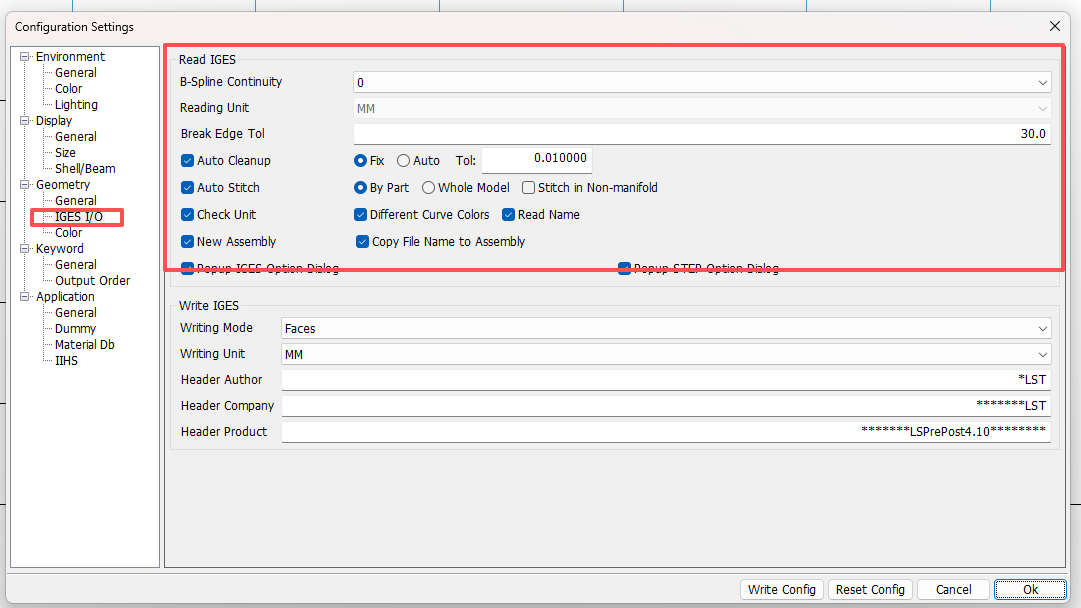The width and height of the screenshot is (1081, 608).
Task: Choose the By Part stitch option
Action: coord(360,188)
